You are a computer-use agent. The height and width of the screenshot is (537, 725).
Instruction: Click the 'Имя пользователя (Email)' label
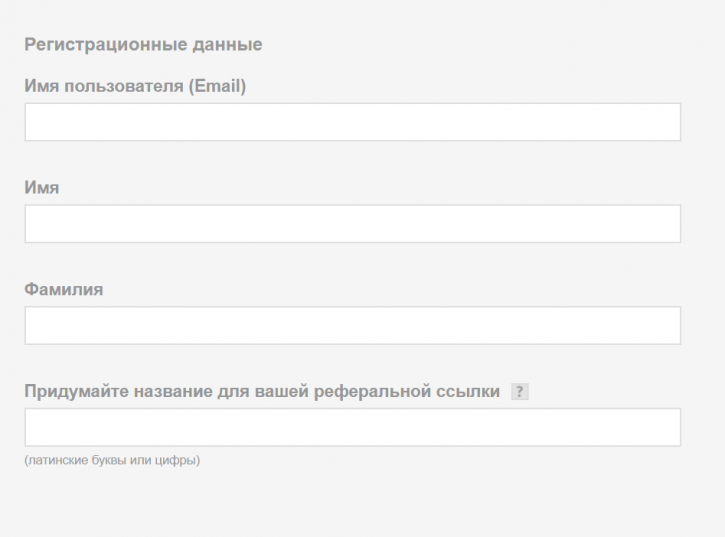coord(135,86)
